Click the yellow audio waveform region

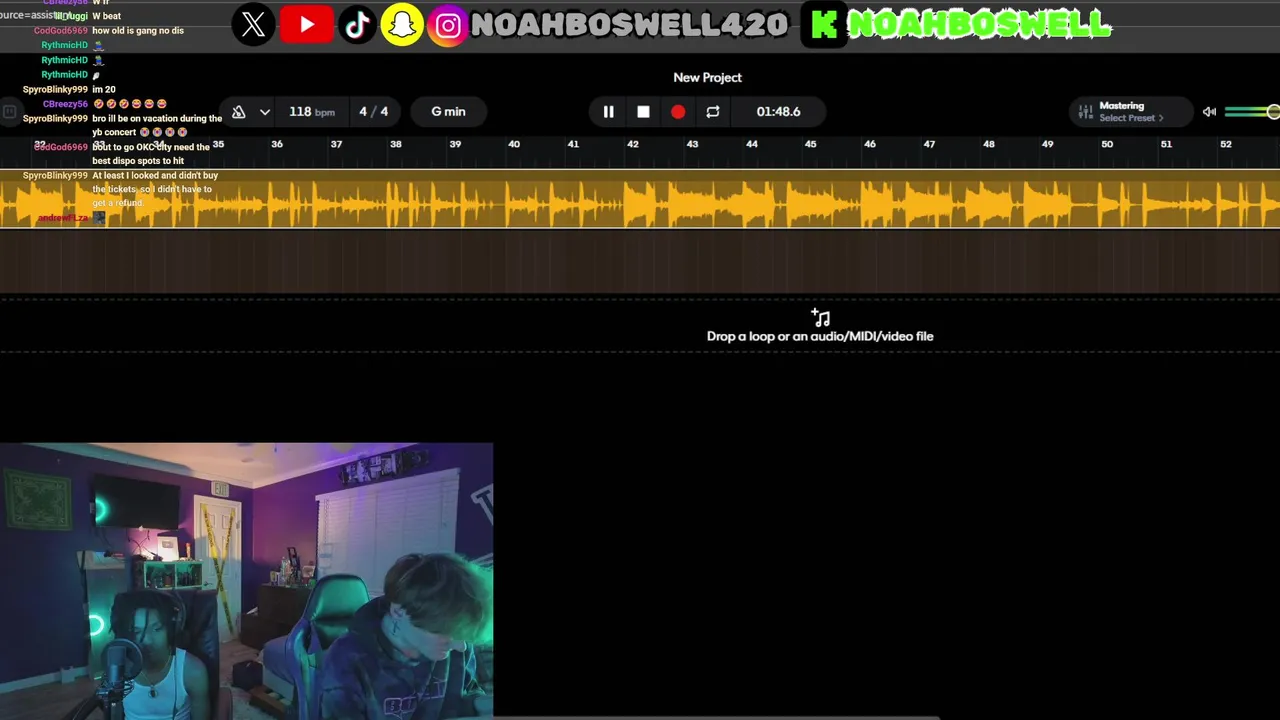coord(640,200)
